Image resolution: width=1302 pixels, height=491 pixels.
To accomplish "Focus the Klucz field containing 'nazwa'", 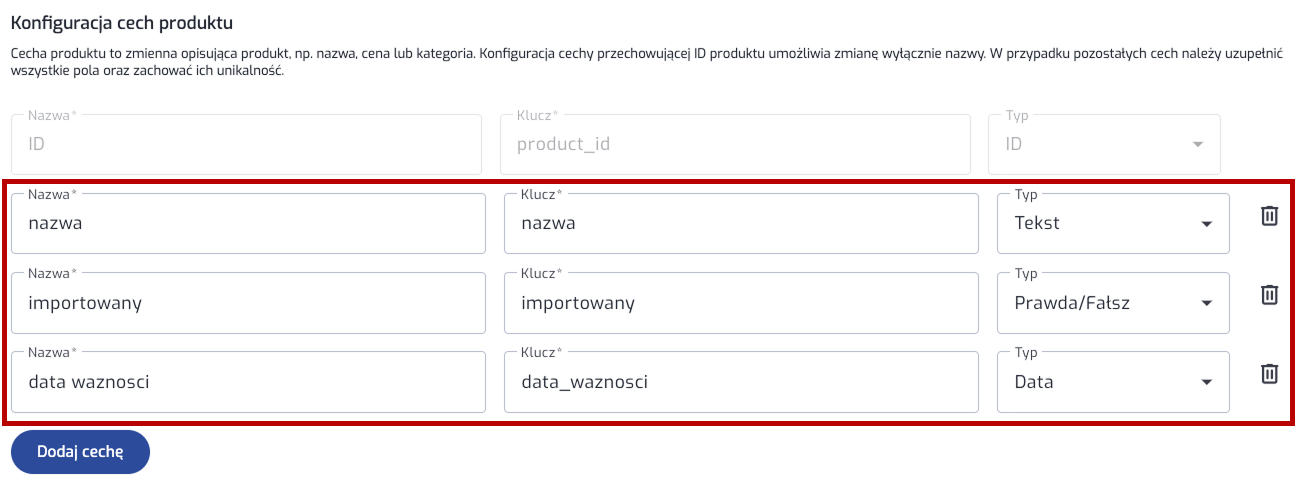I will click(x=741, y=224).
